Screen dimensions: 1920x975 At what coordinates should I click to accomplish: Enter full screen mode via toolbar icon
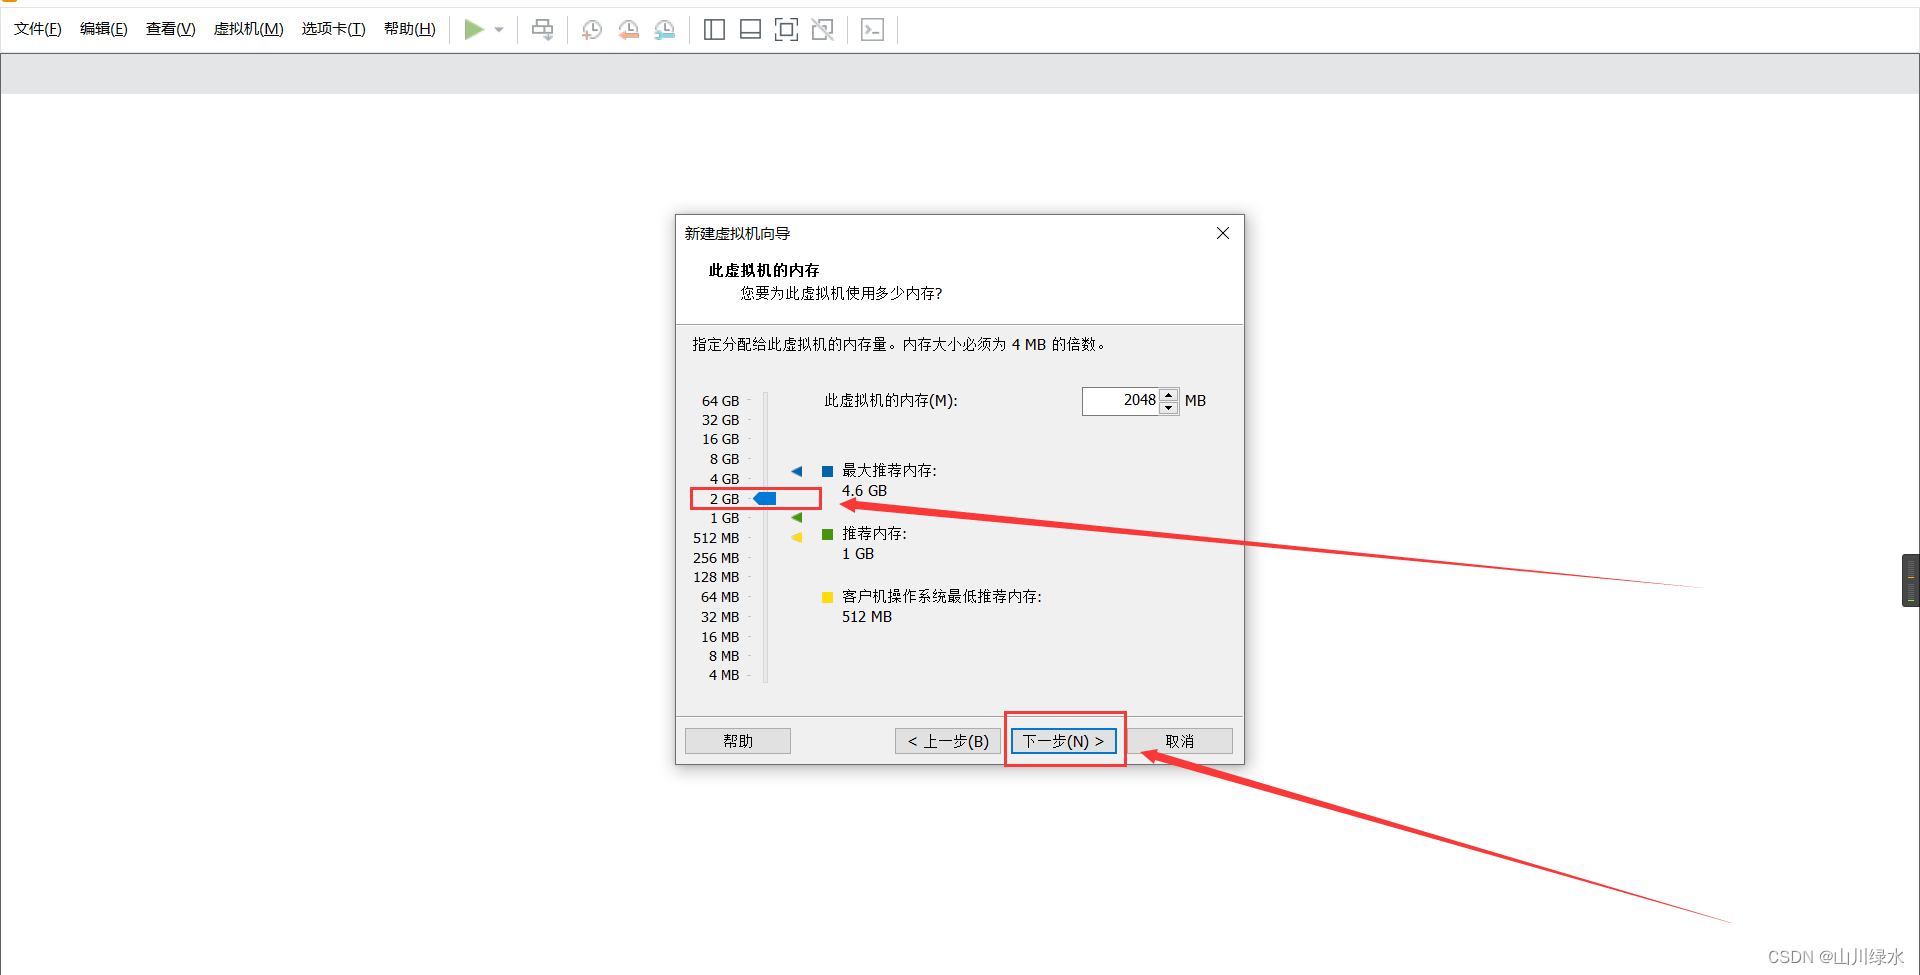click(786, 29)
